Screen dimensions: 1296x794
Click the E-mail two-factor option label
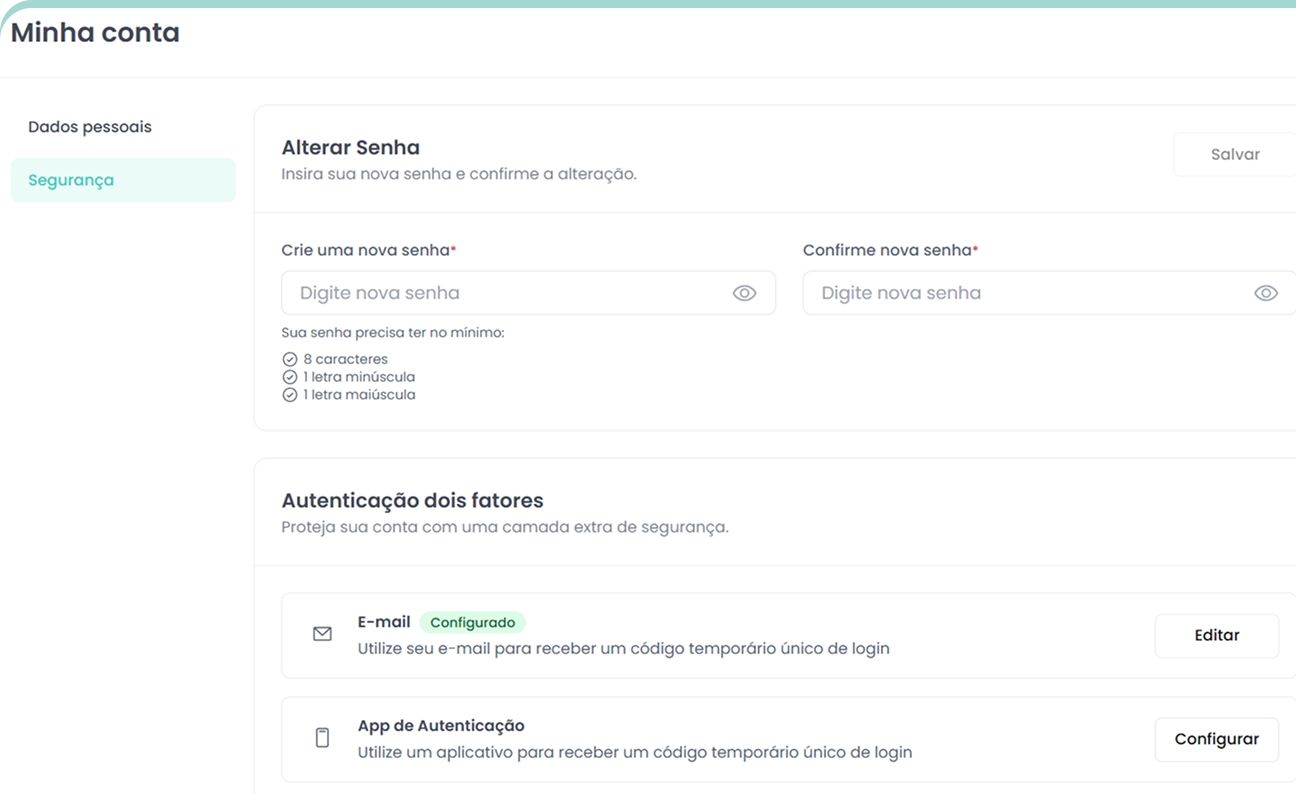384,621
